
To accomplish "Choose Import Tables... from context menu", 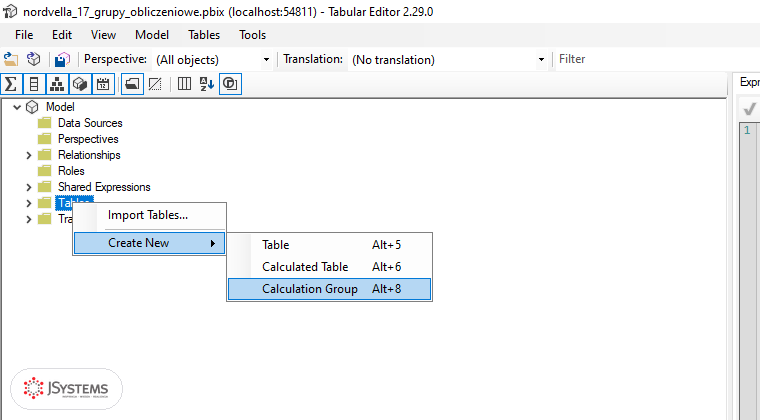I will pos(149,215).
